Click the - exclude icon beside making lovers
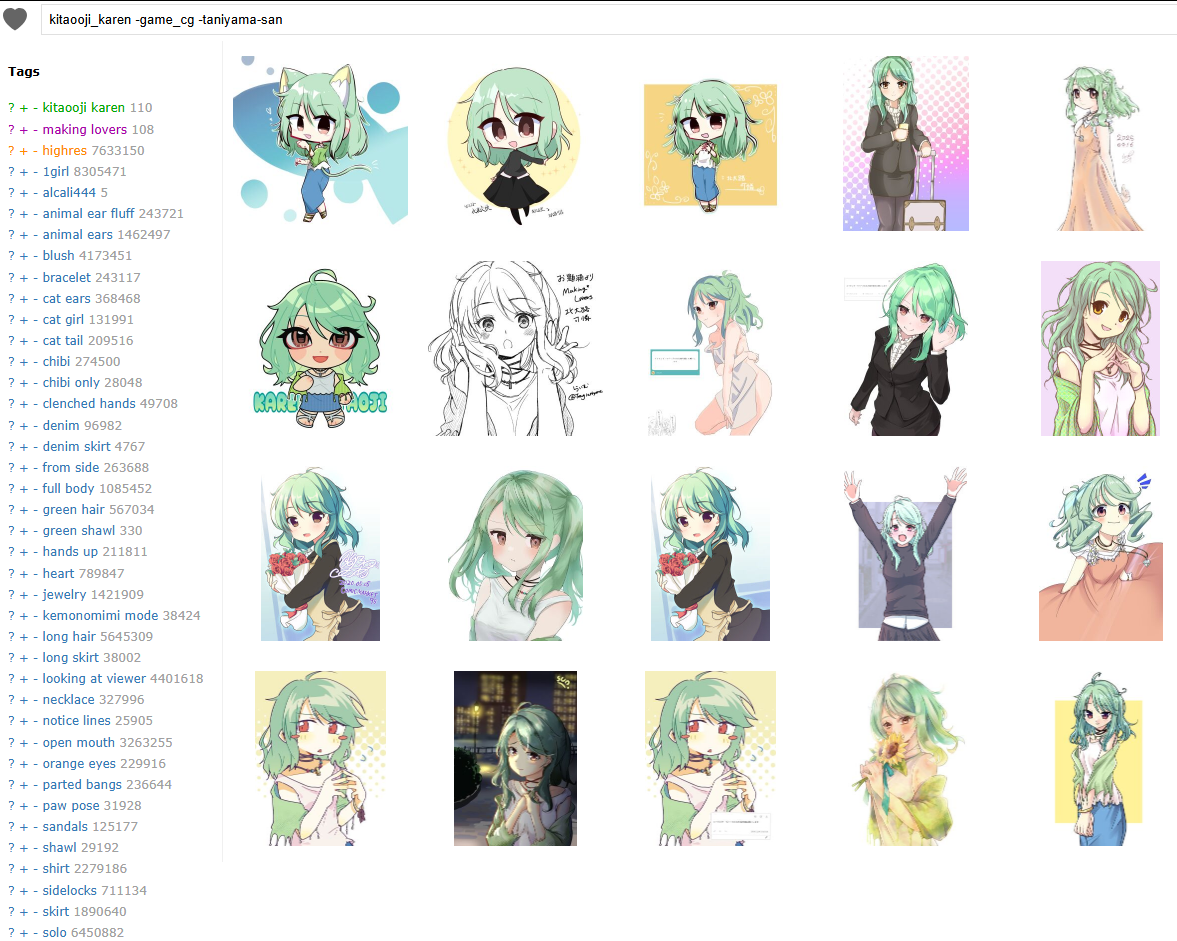The width and height of the screenshot is (1177, 941). (35, 129)
